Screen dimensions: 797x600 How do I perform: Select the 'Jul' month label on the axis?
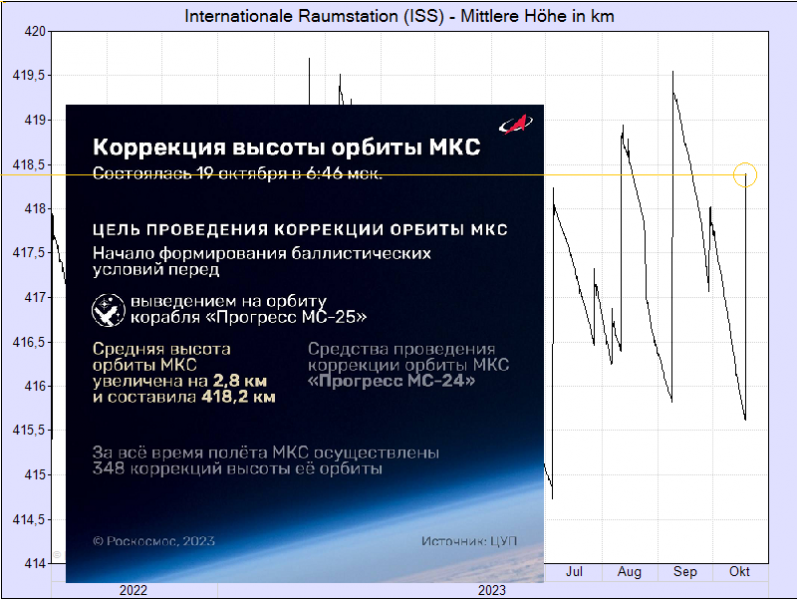(x=574, y=572)
